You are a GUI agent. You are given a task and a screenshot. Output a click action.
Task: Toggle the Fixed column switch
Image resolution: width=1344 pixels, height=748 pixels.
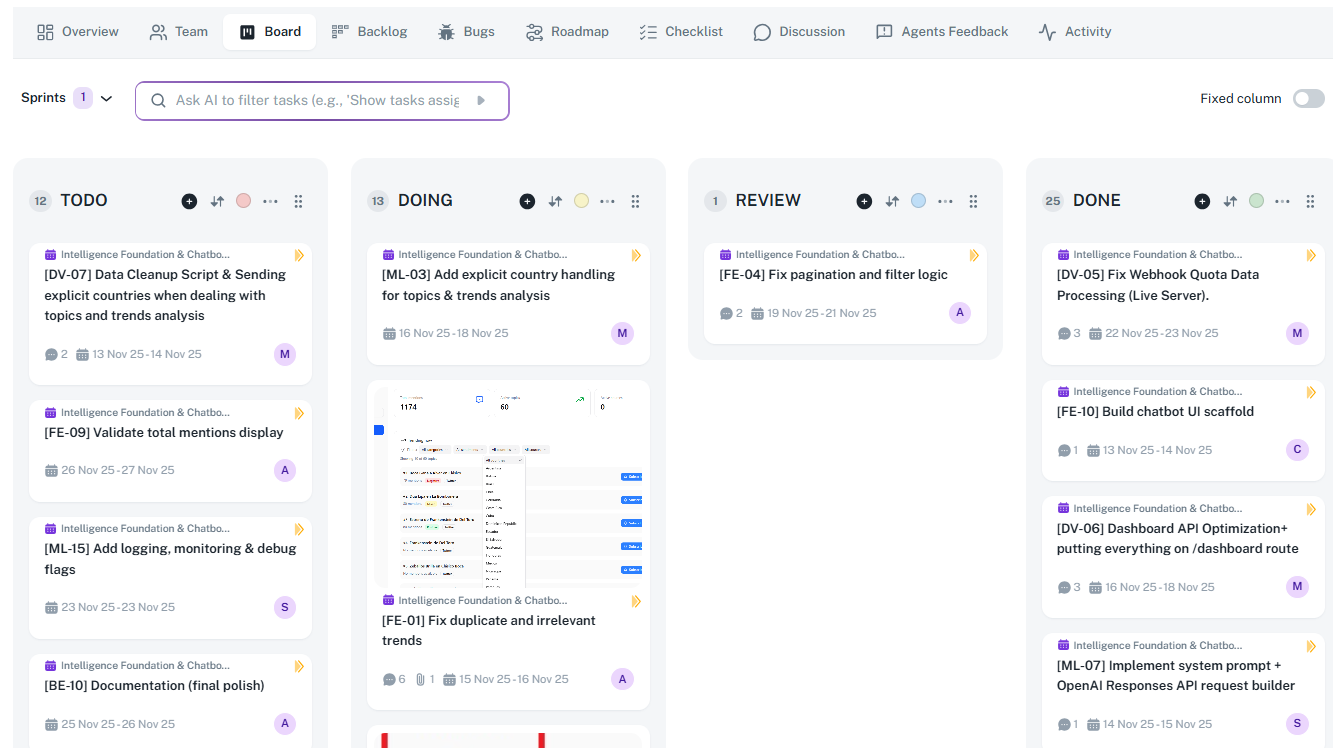click(x=1308, y=98)
